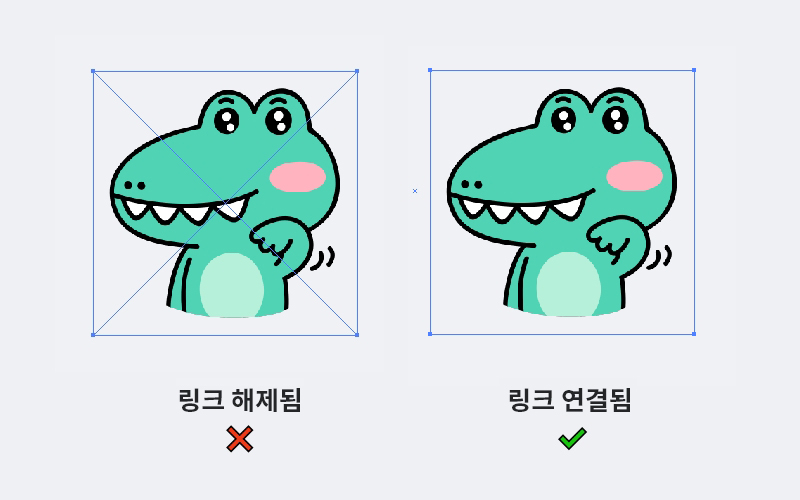Image resolution: width=800 pixels, height=500 pixels.
Task: Click bottom-right handle of linked image frame
Action: 694,334
